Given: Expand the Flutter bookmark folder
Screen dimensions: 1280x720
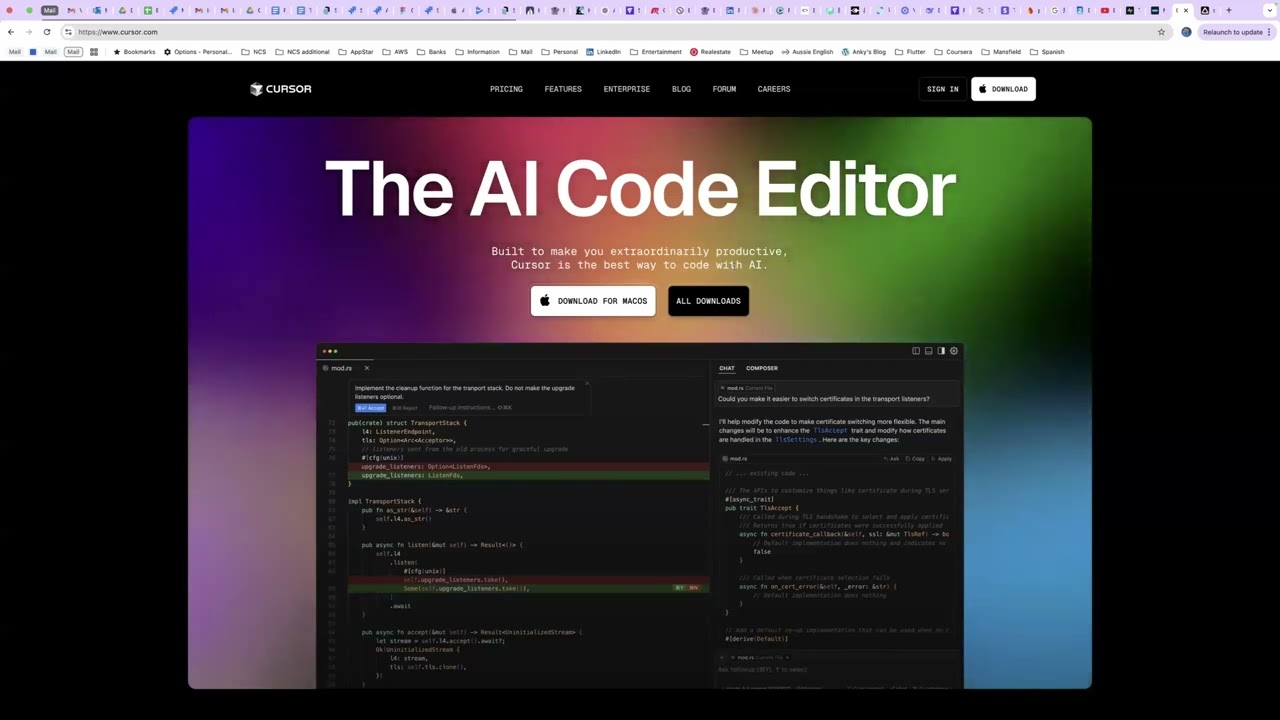Looking at the screenshot, I should [910, 52].
